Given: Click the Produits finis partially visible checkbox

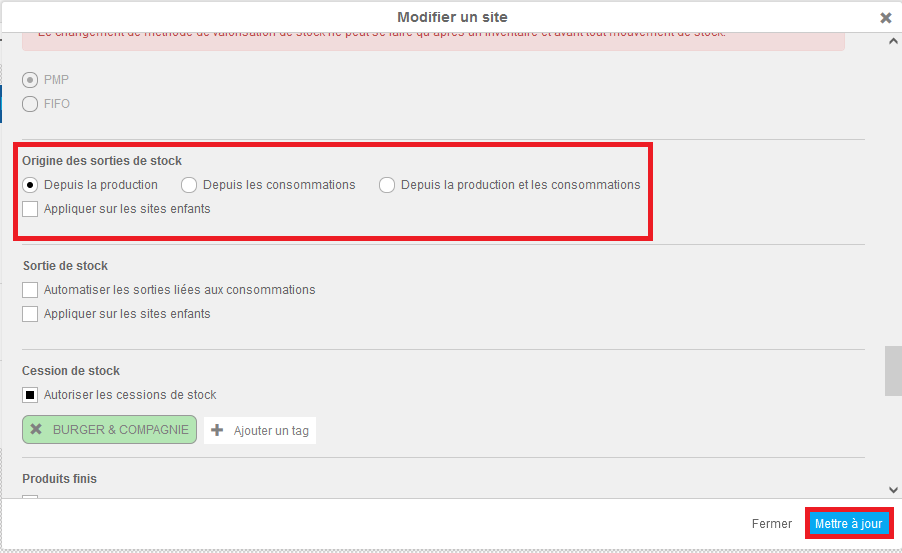Looking at the screenshot, I should [x=30, y=497].
